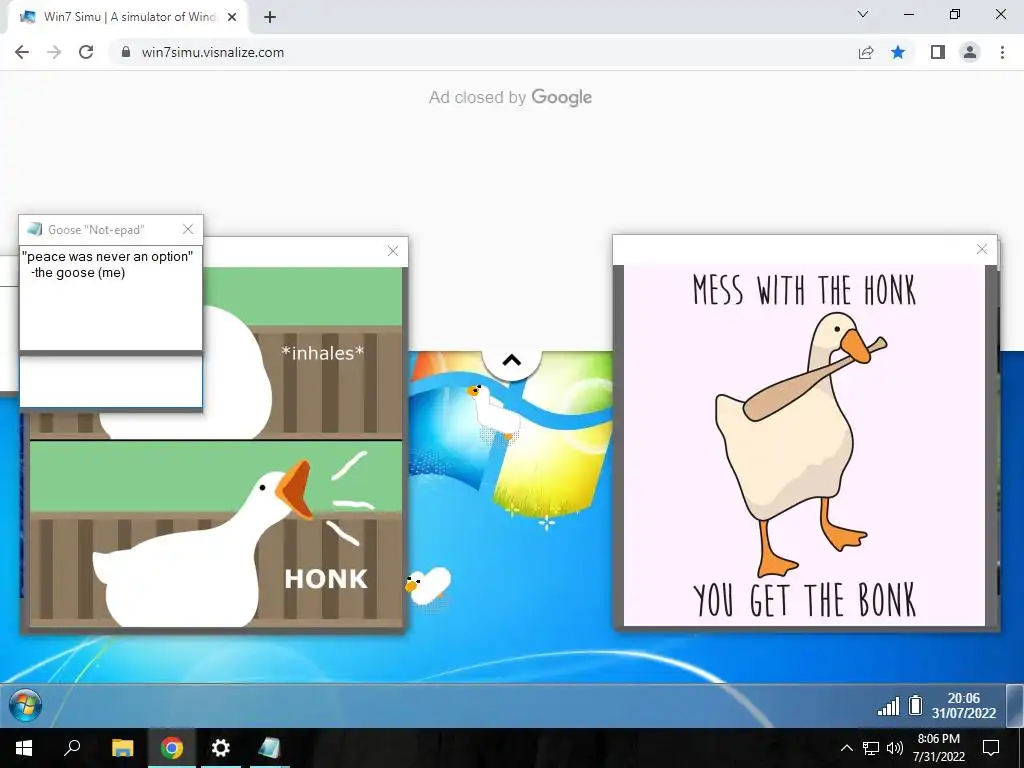Close the Goose "Not-epad" window
The width and height of the screenshot is (1024, 768).
pos(188,229)
